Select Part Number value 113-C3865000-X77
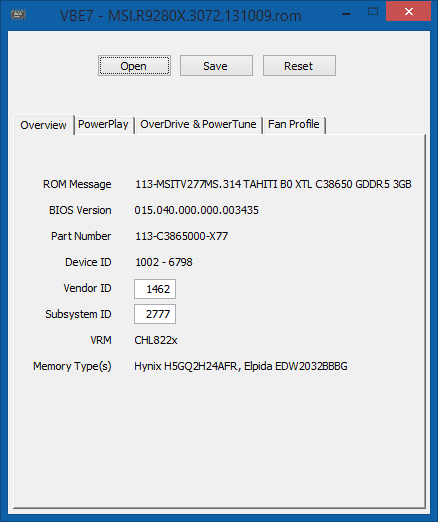Screen dimensions: 438x522 [182, 236]
